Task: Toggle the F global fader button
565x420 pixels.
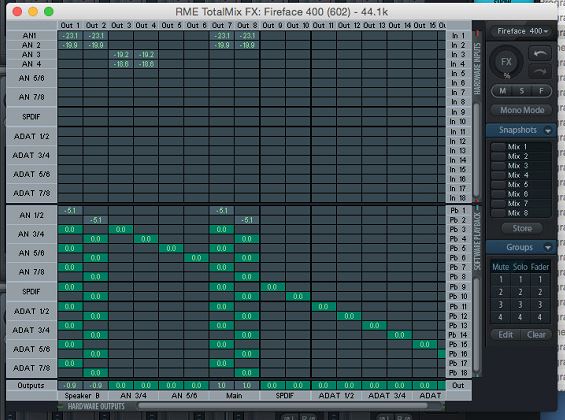Action: tap(541, 91)
